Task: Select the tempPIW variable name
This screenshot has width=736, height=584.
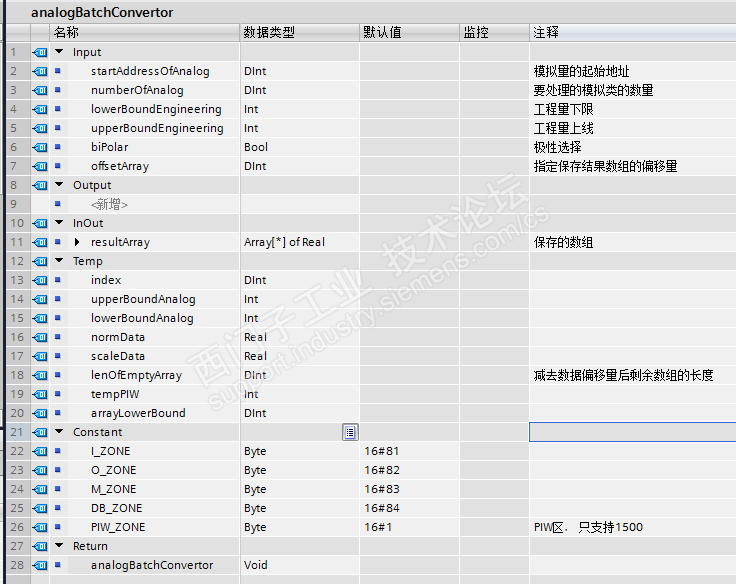Action: point(115,394)
